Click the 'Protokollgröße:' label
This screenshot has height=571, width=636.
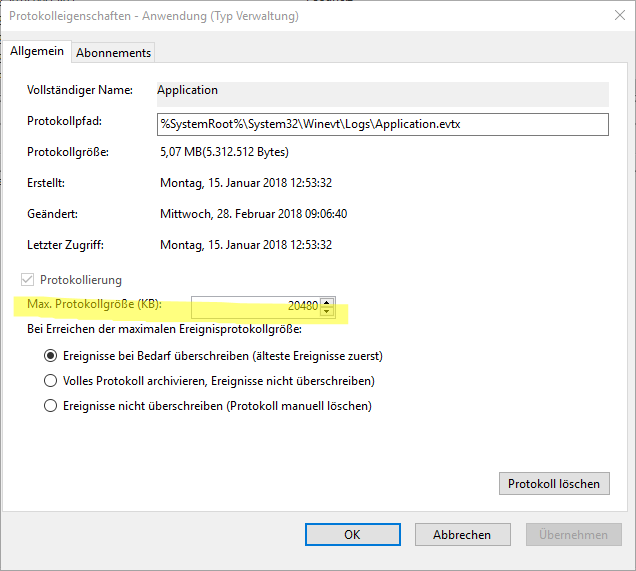pos(68,152)
